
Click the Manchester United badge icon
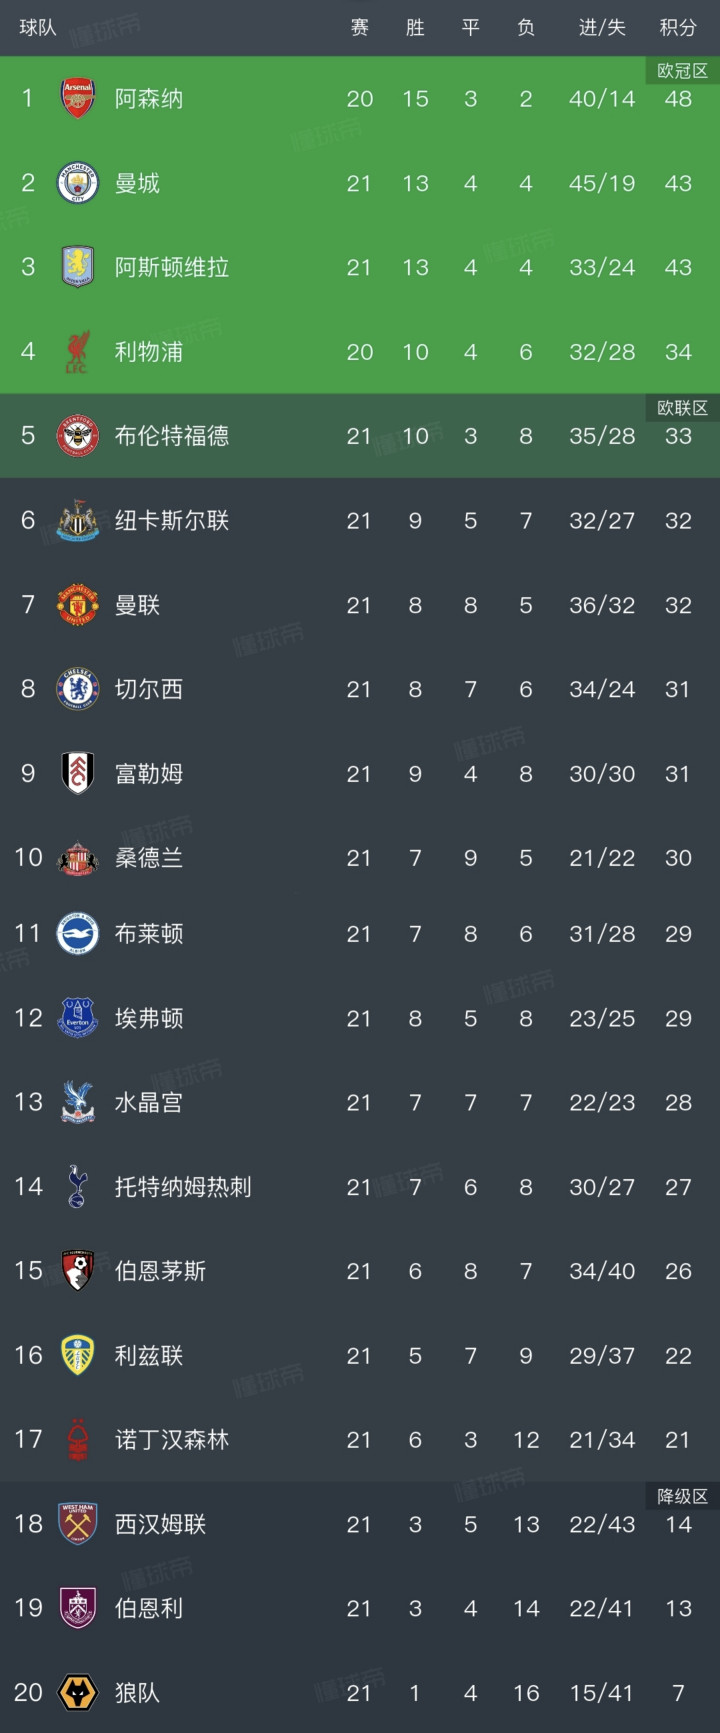(x=78, y=605)
